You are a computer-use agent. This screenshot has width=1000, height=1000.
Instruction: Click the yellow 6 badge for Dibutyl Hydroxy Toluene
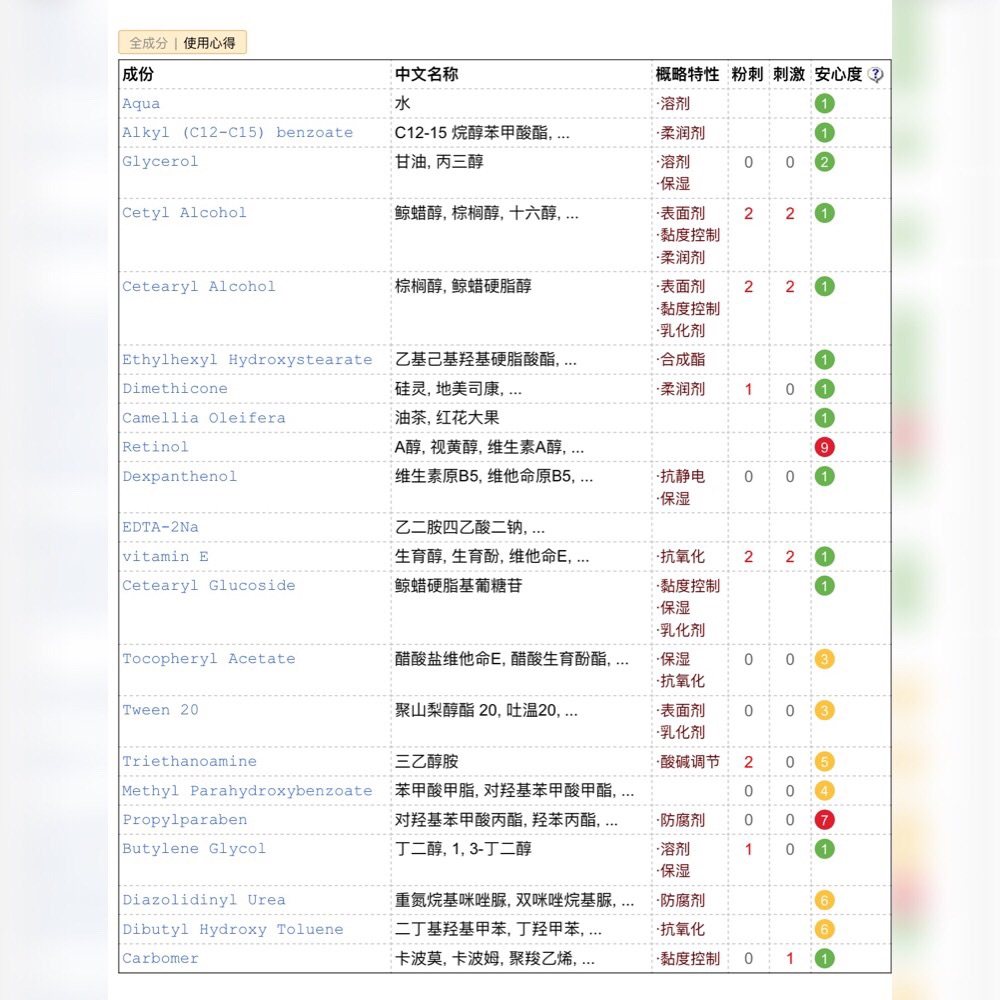824,929
